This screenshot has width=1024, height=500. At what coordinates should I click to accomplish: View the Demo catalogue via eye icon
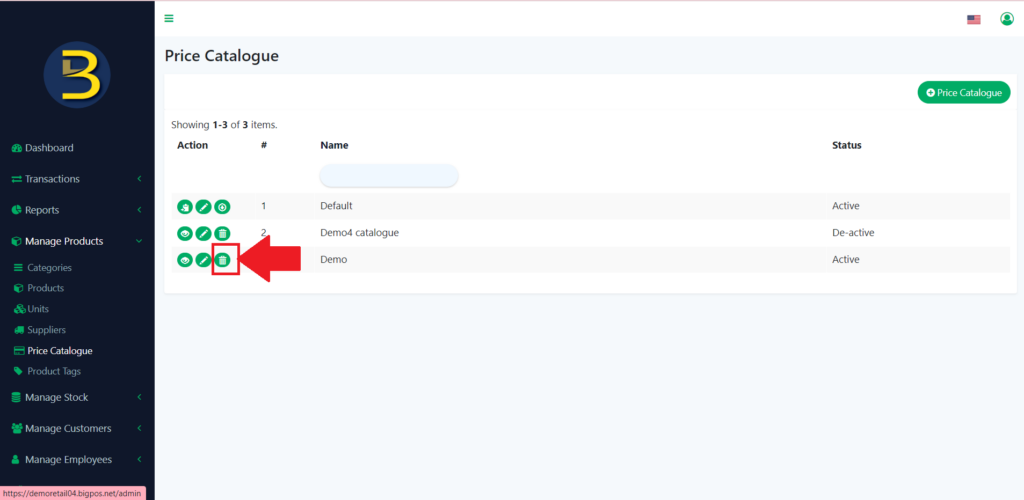click(x=185, y=260)
